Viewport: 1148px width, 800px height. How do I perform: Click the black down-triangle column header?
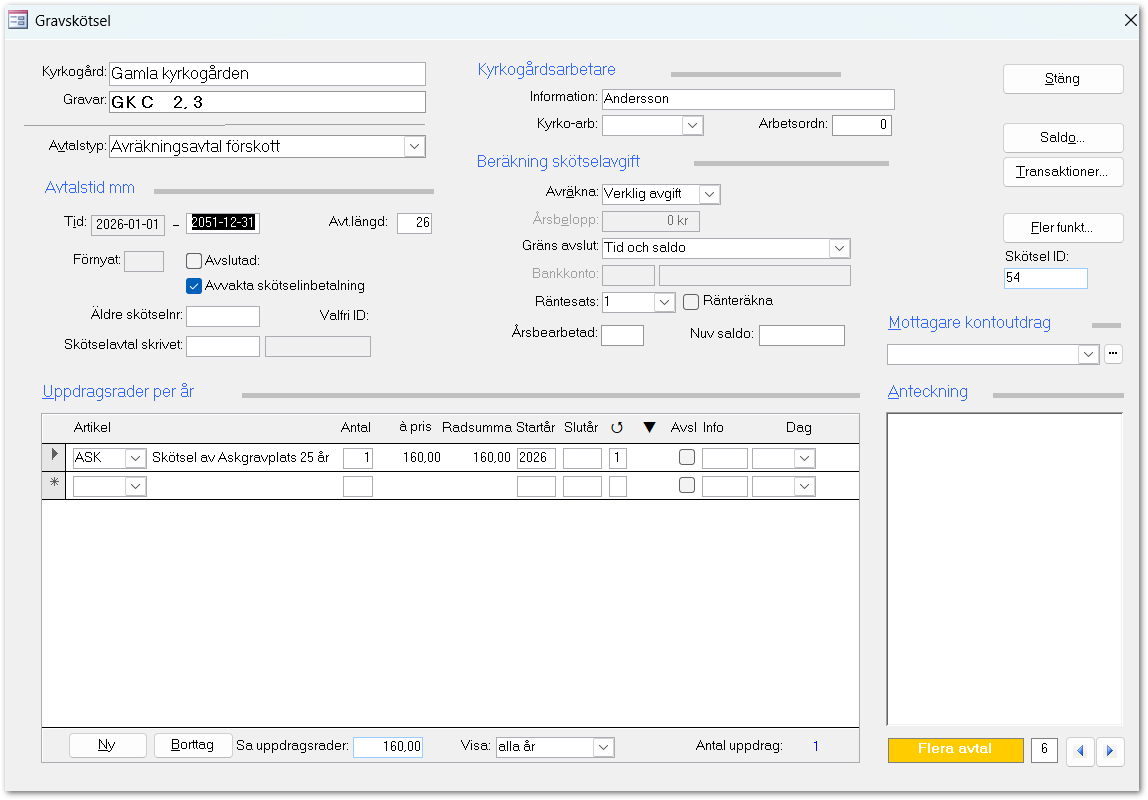[x=649, y=428]
